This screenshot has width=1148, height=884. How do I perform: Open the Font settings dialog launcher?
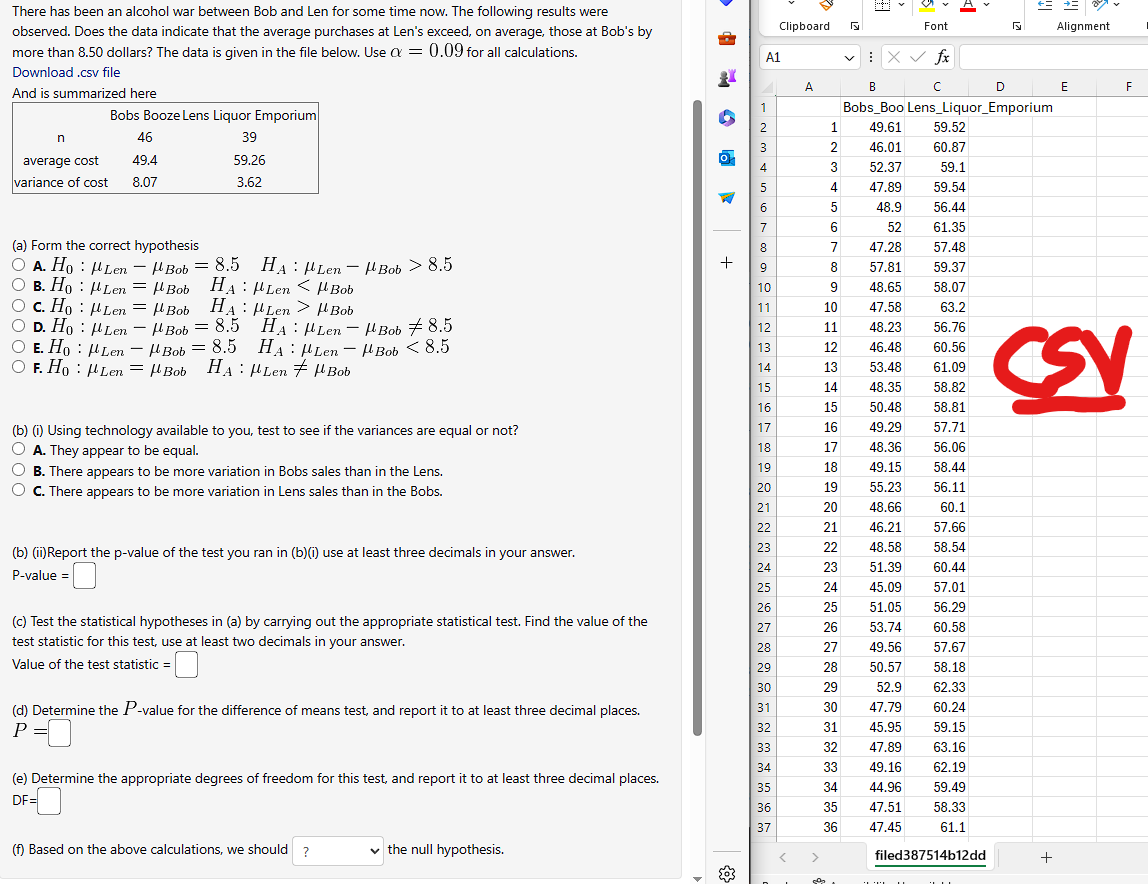pyautogui.click(x=1016, y=26)
